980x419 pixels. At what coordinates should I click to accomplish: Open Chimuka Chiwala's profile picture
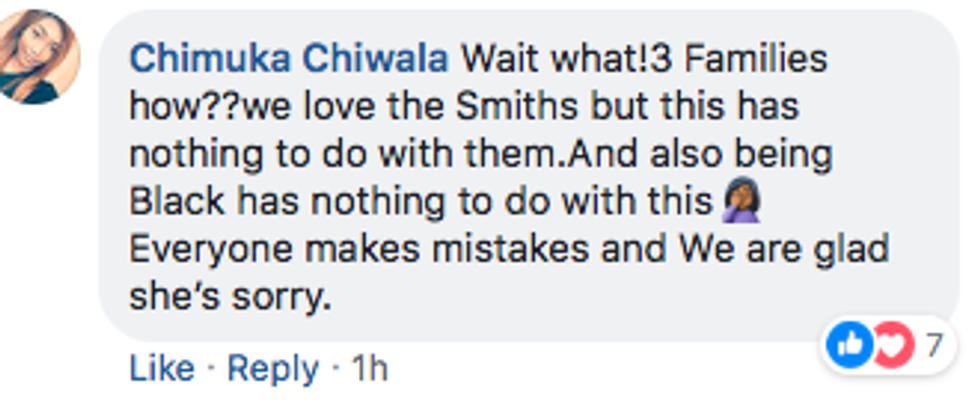[40, 57]
